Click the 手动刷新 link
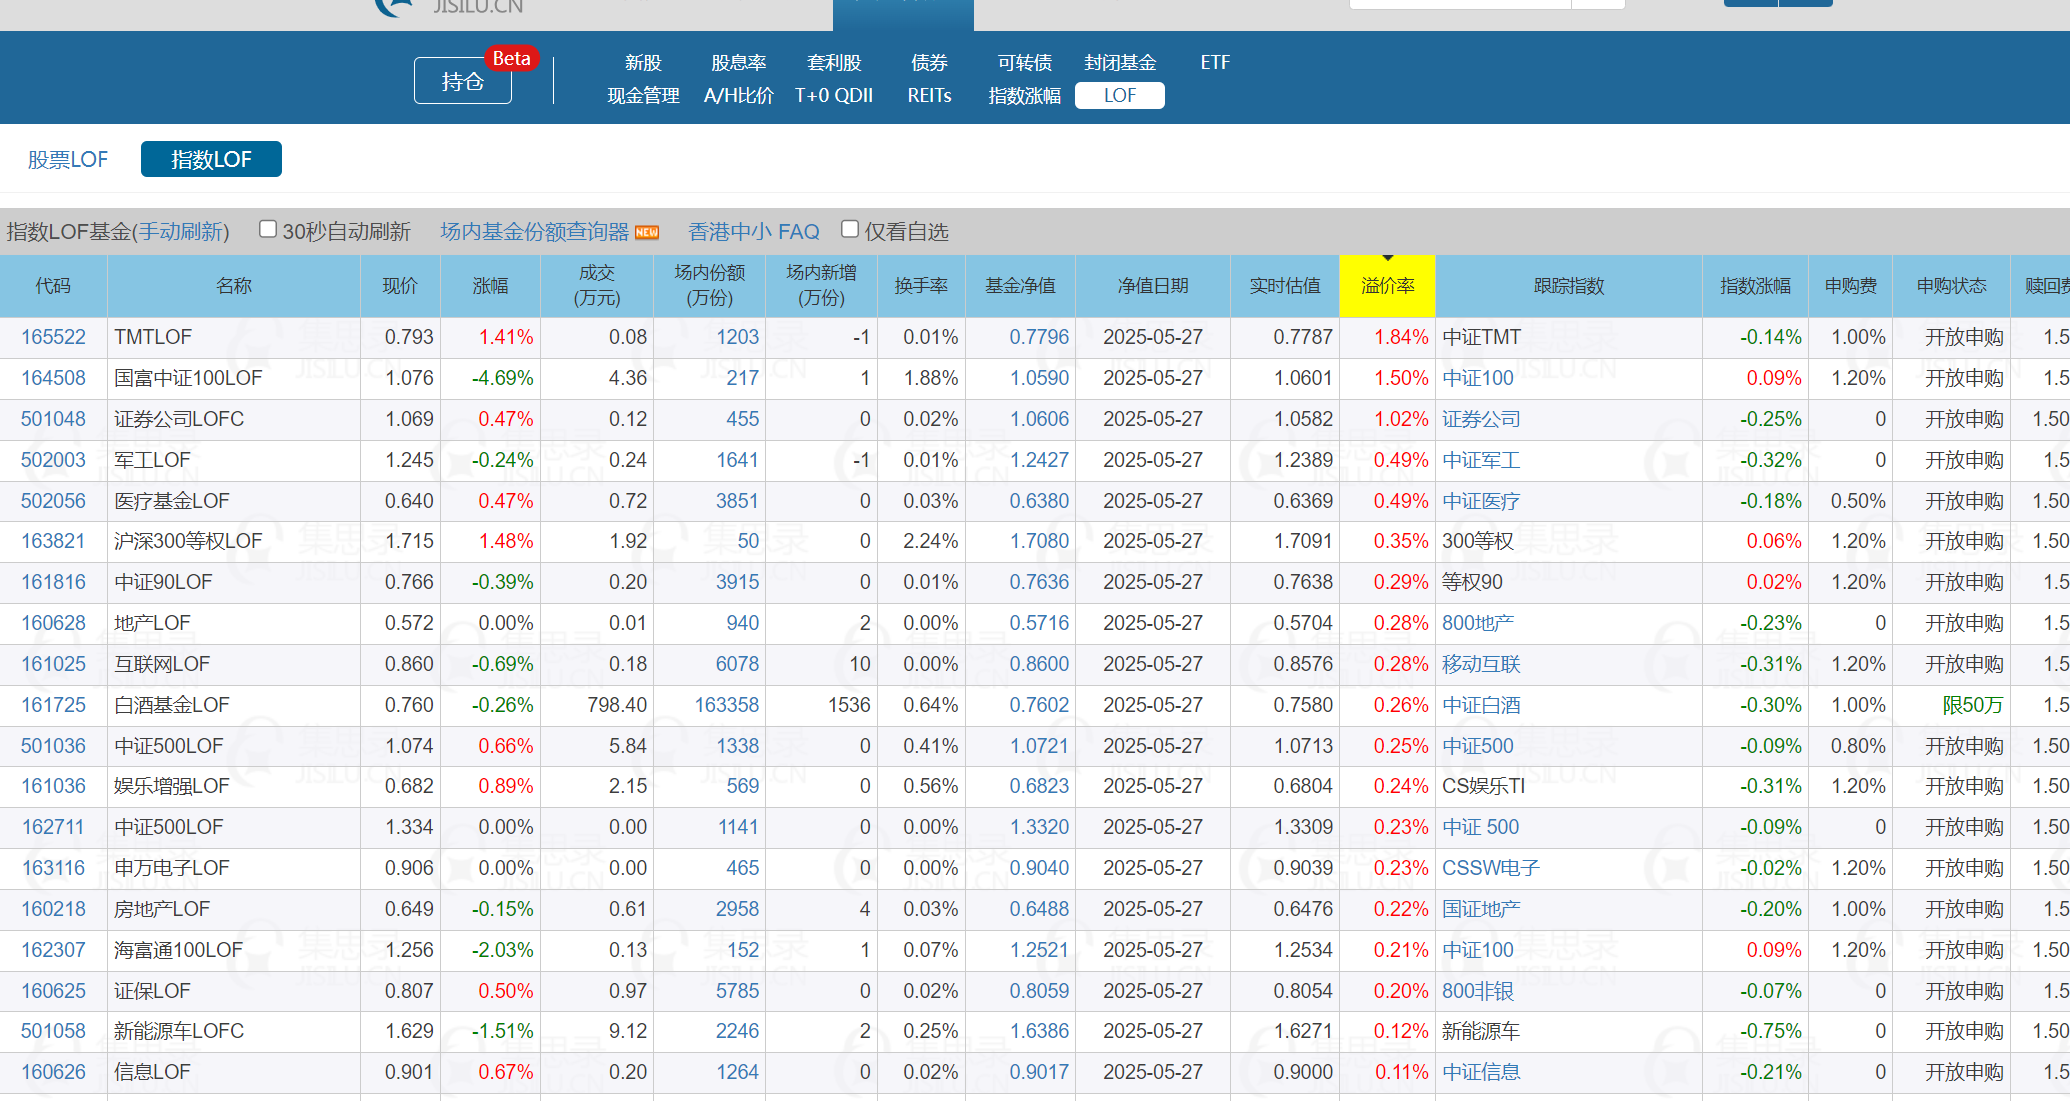2070x1101 pixels. [181, 232]
